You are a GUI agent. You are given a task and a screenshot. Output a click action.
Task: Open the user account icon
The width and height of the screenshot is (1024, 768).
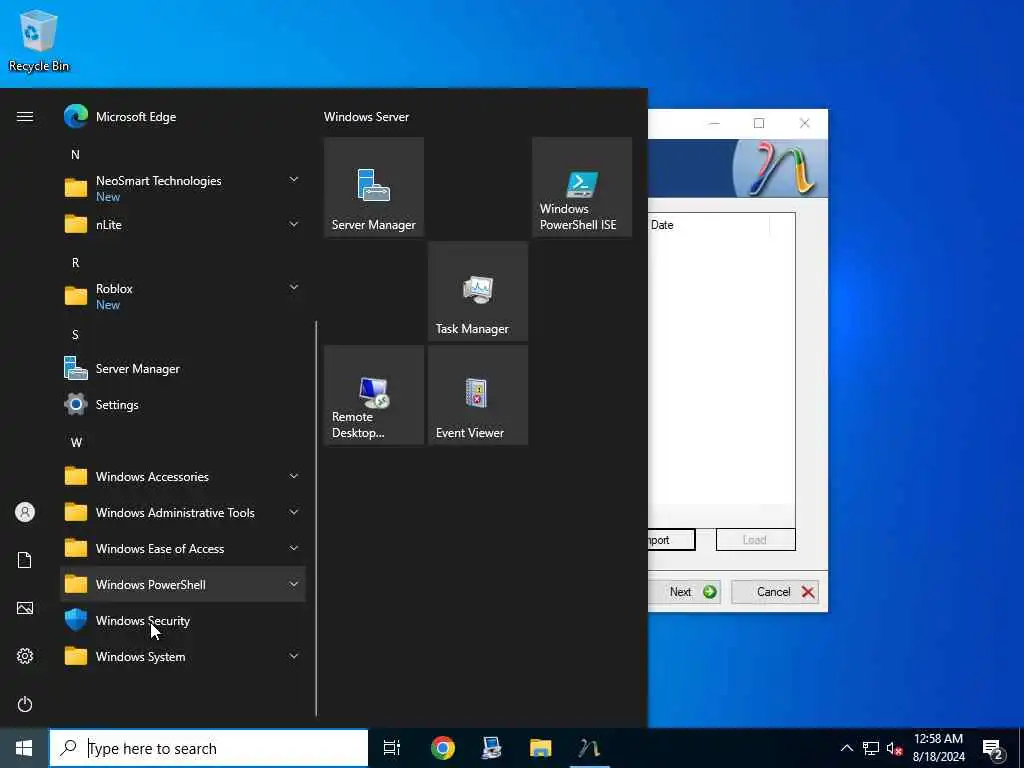click(25, 512)
